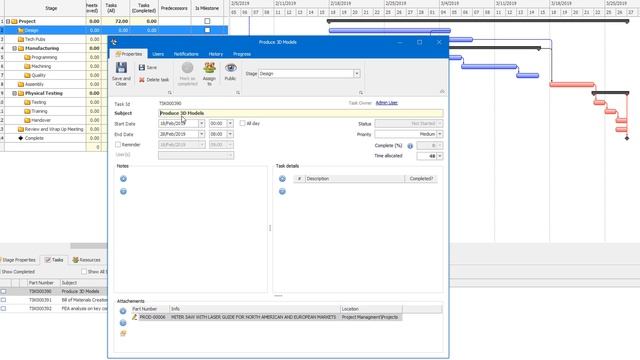Tick the checkbox for task TSK000392
This screenshot has width=640, height=360.
point(4,309)
